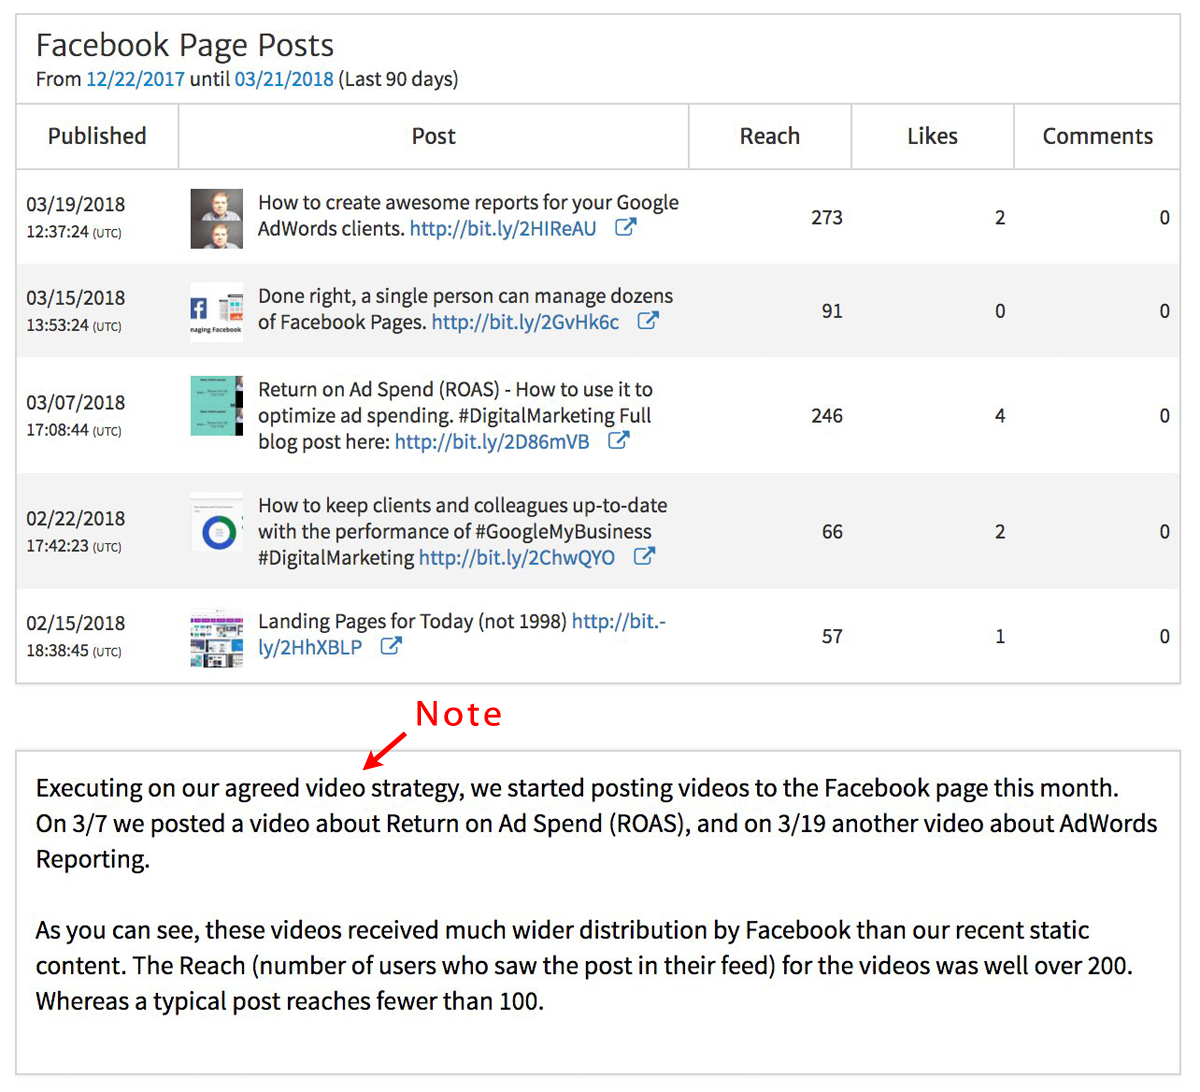This screenshot has width=1200, height=1092.
Task: Sort by the Likes column header
Action: [932, 136]
